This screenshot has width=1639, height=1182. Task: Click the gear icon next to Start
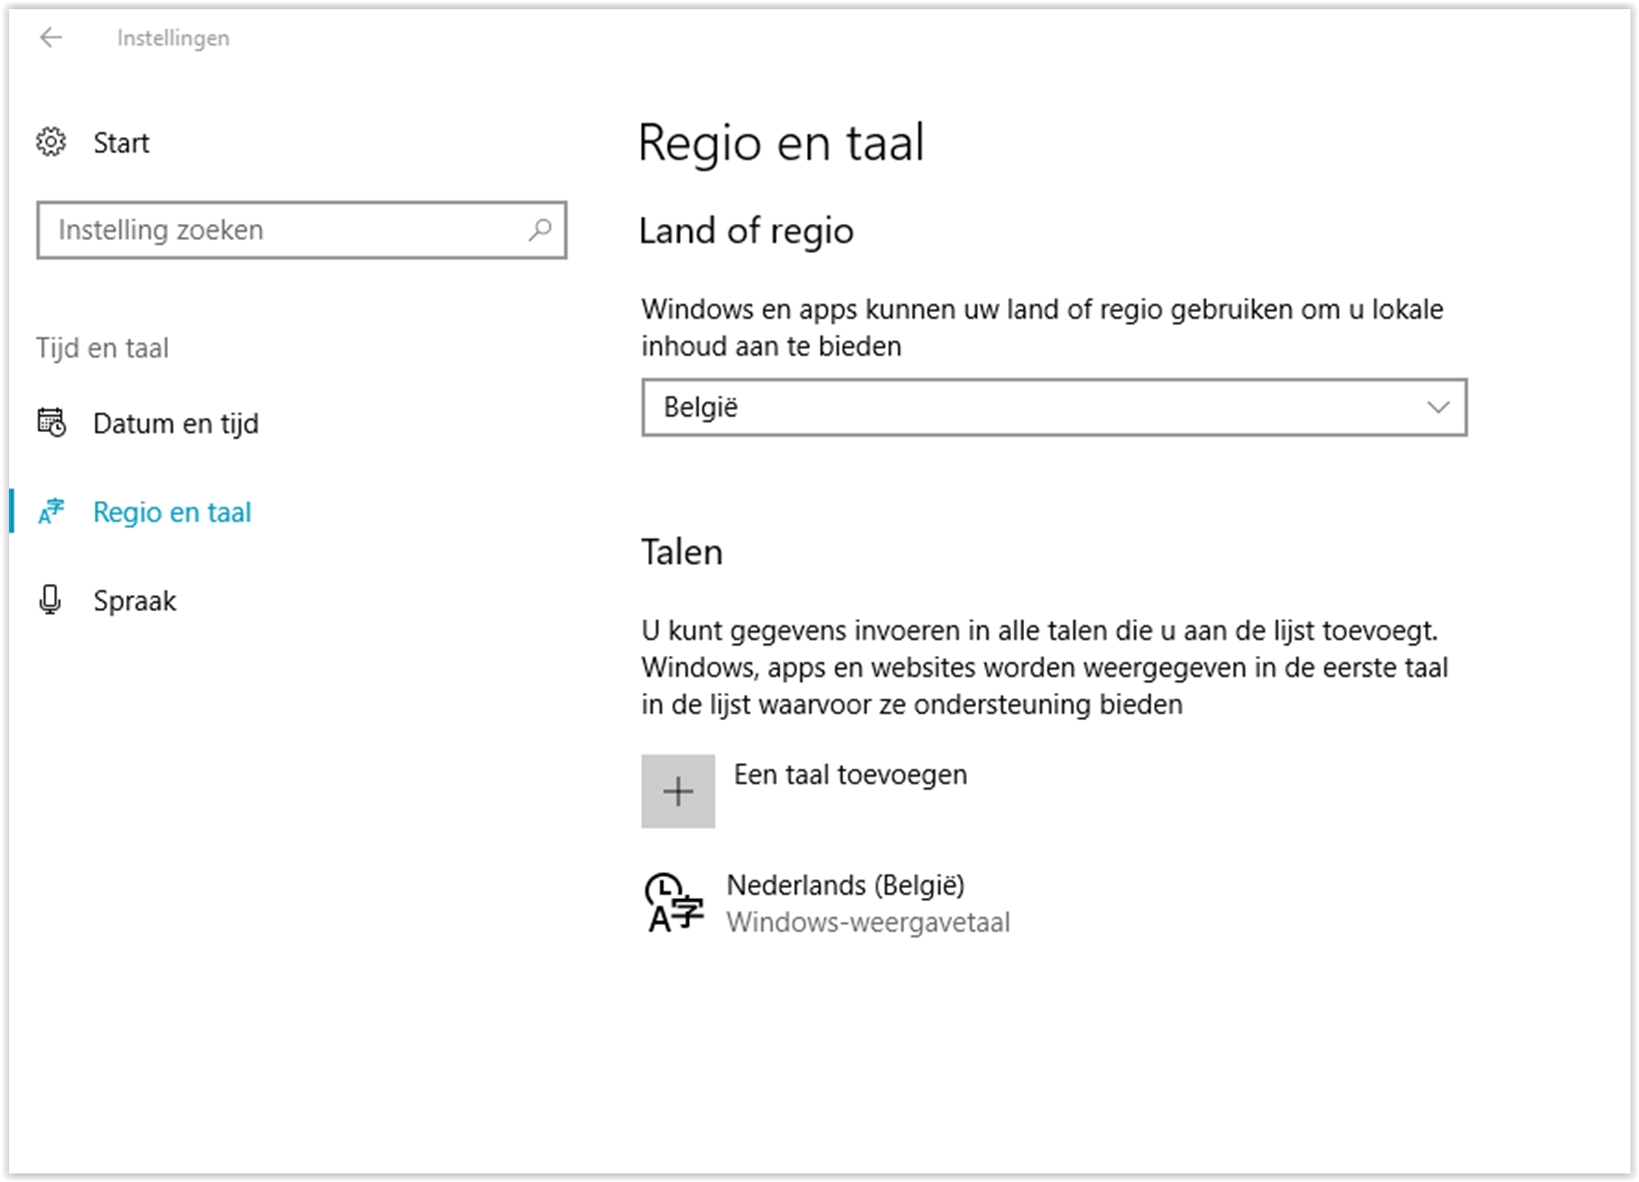click(x=51, y=142)
